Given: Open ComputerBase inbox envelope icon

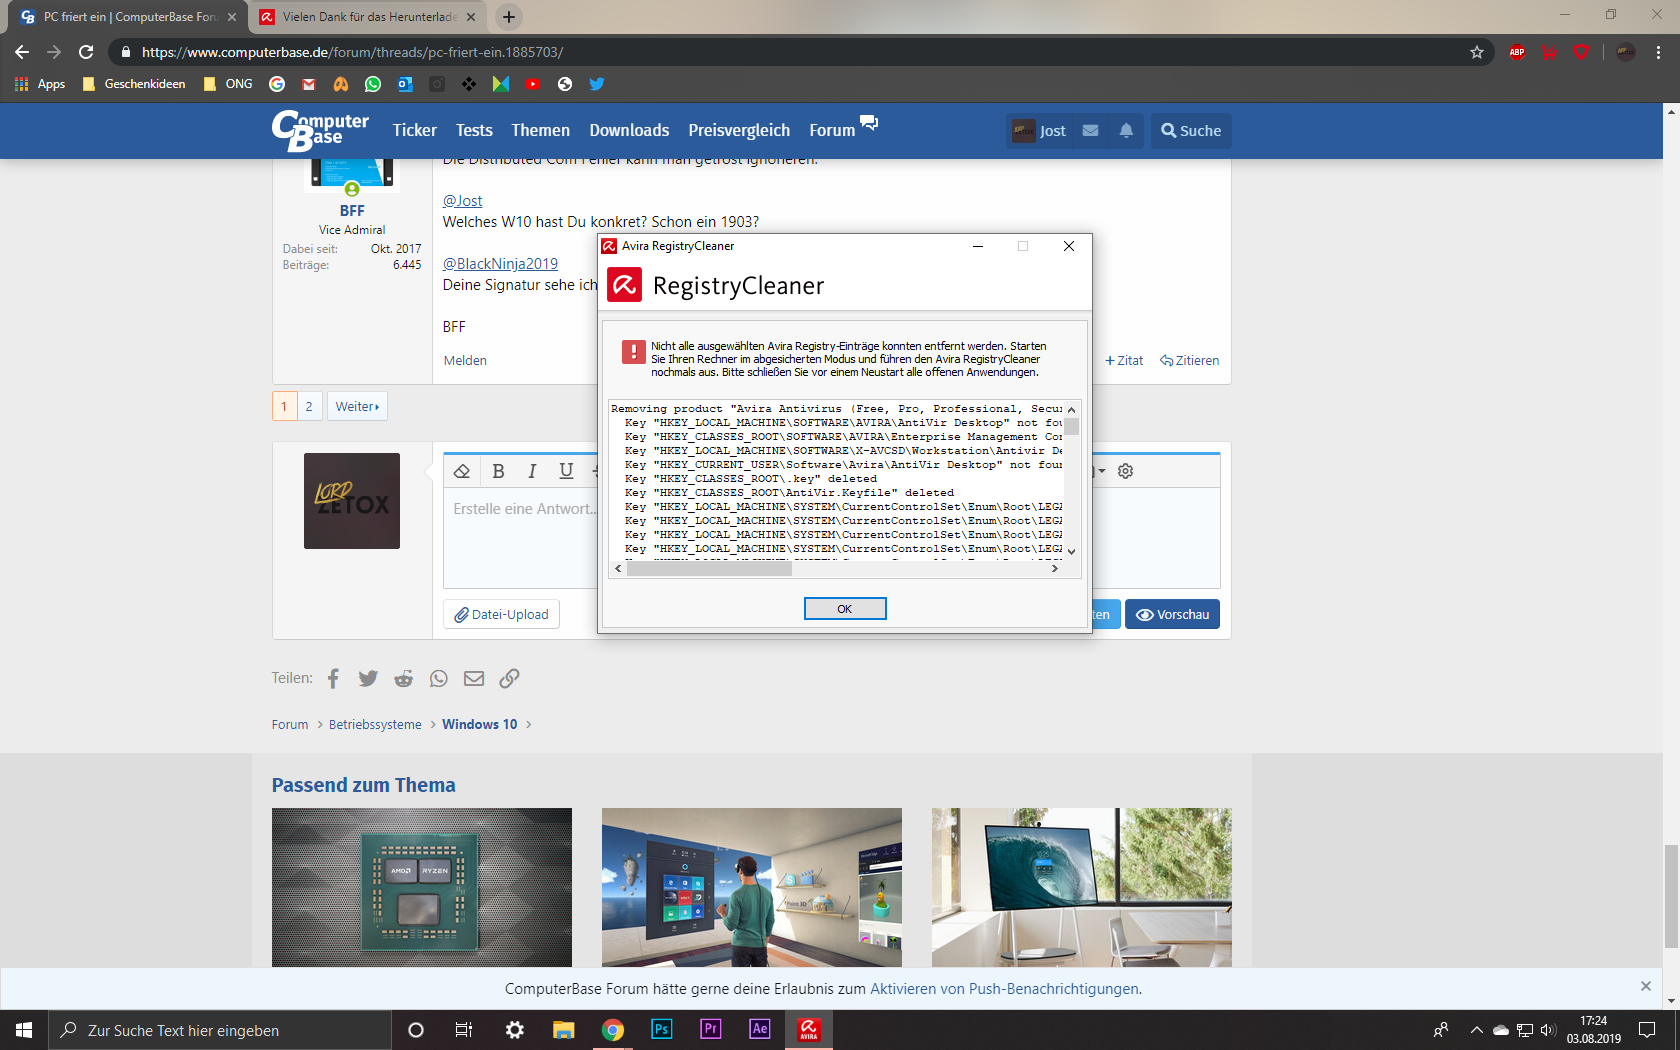Looking at the screenshot, I should pyautogui.click(x=1091, y=130).
